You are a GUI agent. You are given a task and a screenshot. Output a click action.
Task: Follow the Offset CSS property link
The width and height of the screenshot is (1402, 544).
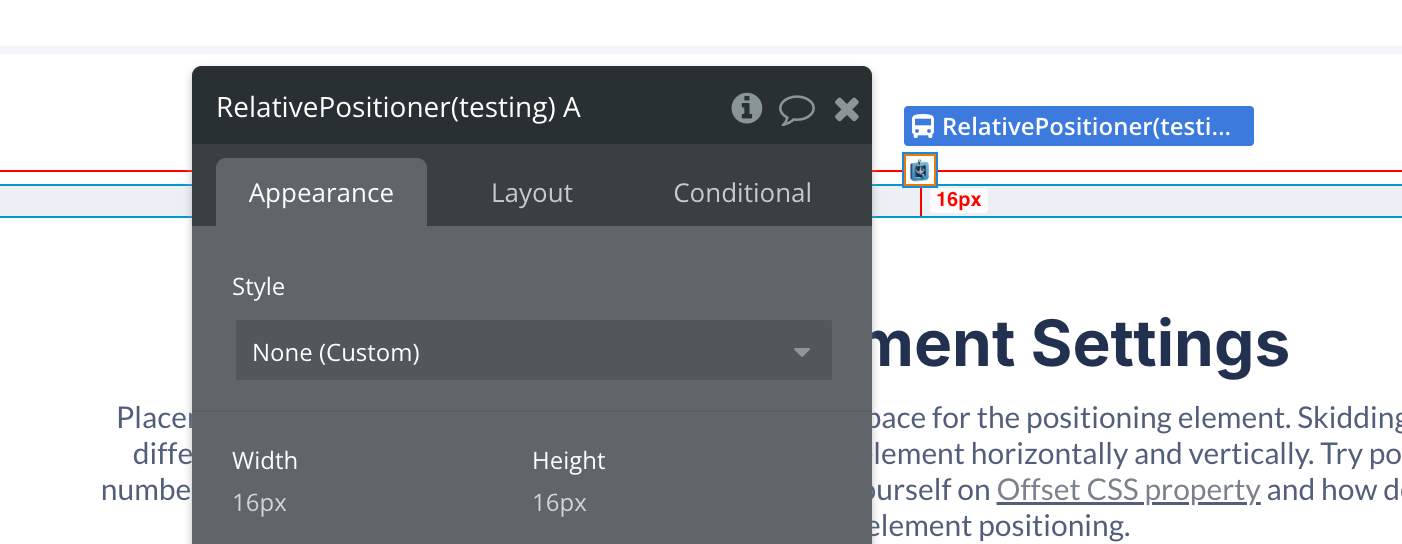(x=1128, y=489)
